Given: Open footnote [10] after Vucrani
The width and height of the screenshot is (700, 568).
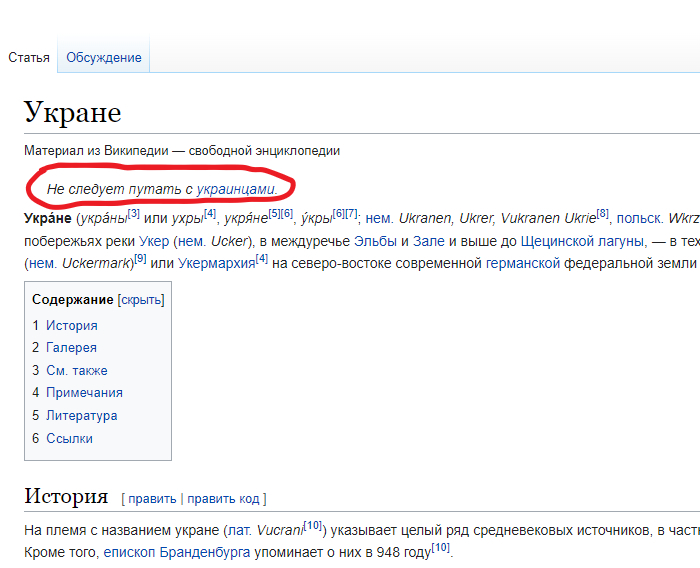Looking at the screenshot, I should [313, 526].
